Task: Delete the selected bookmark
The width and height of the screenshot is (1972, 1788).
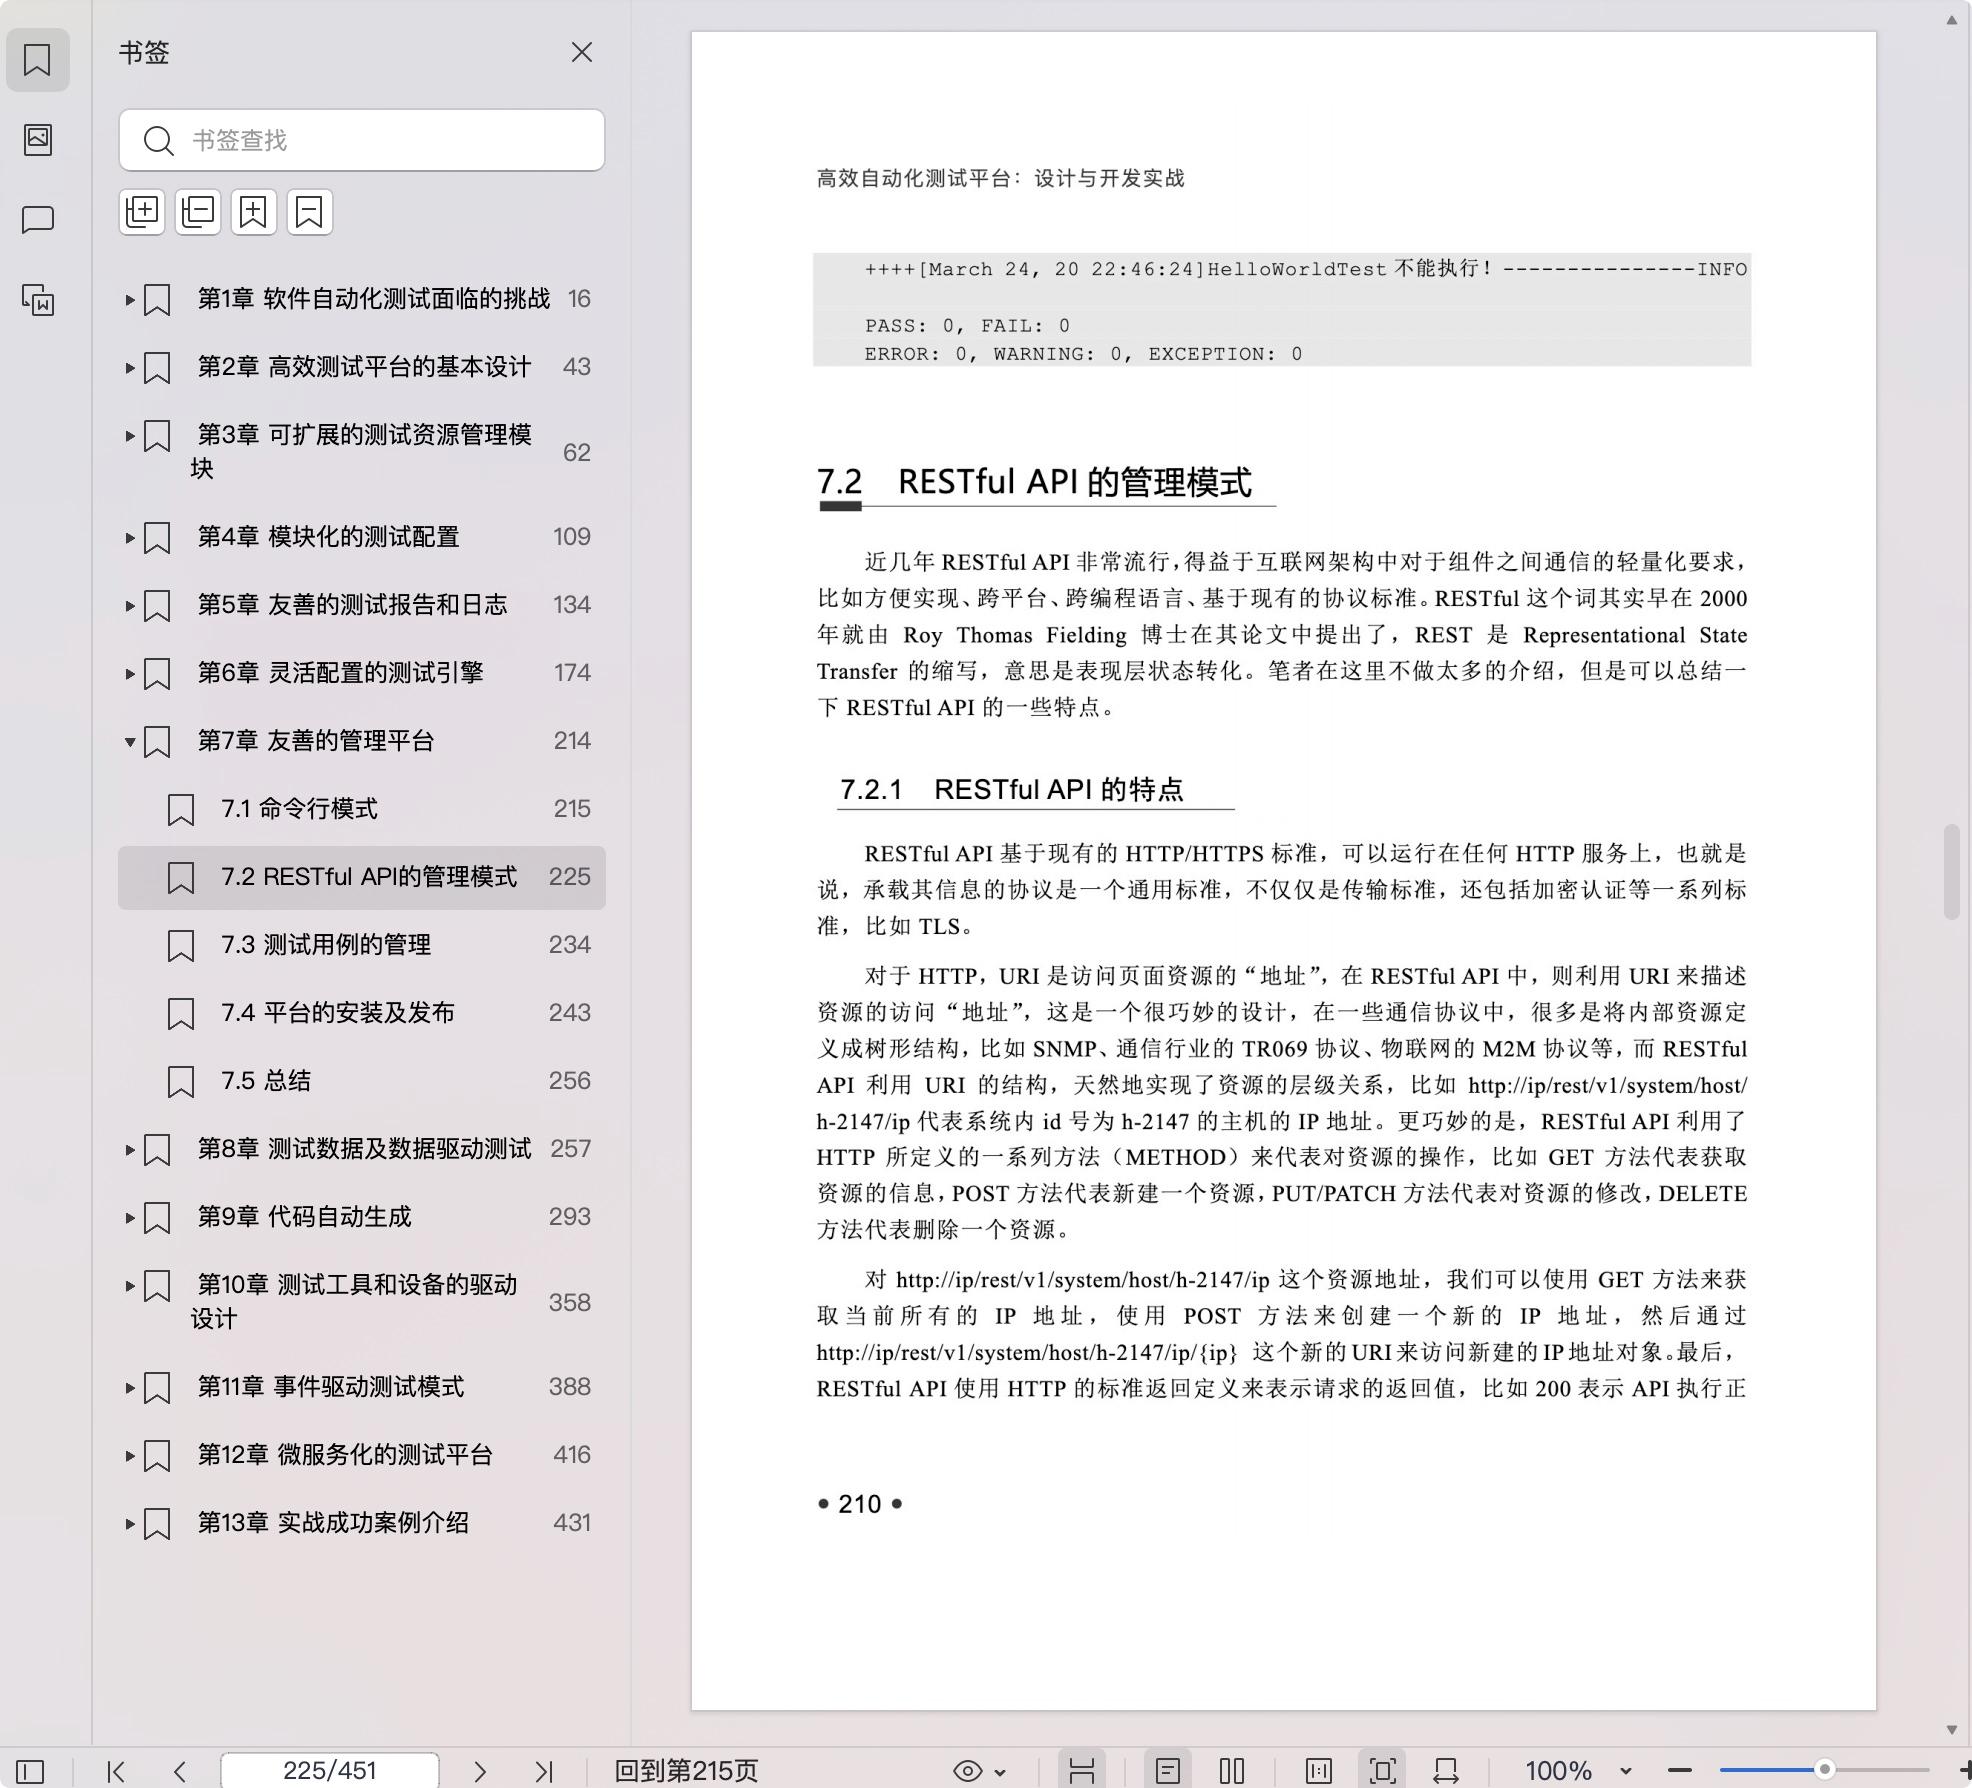Action: (x=310, y=212)
